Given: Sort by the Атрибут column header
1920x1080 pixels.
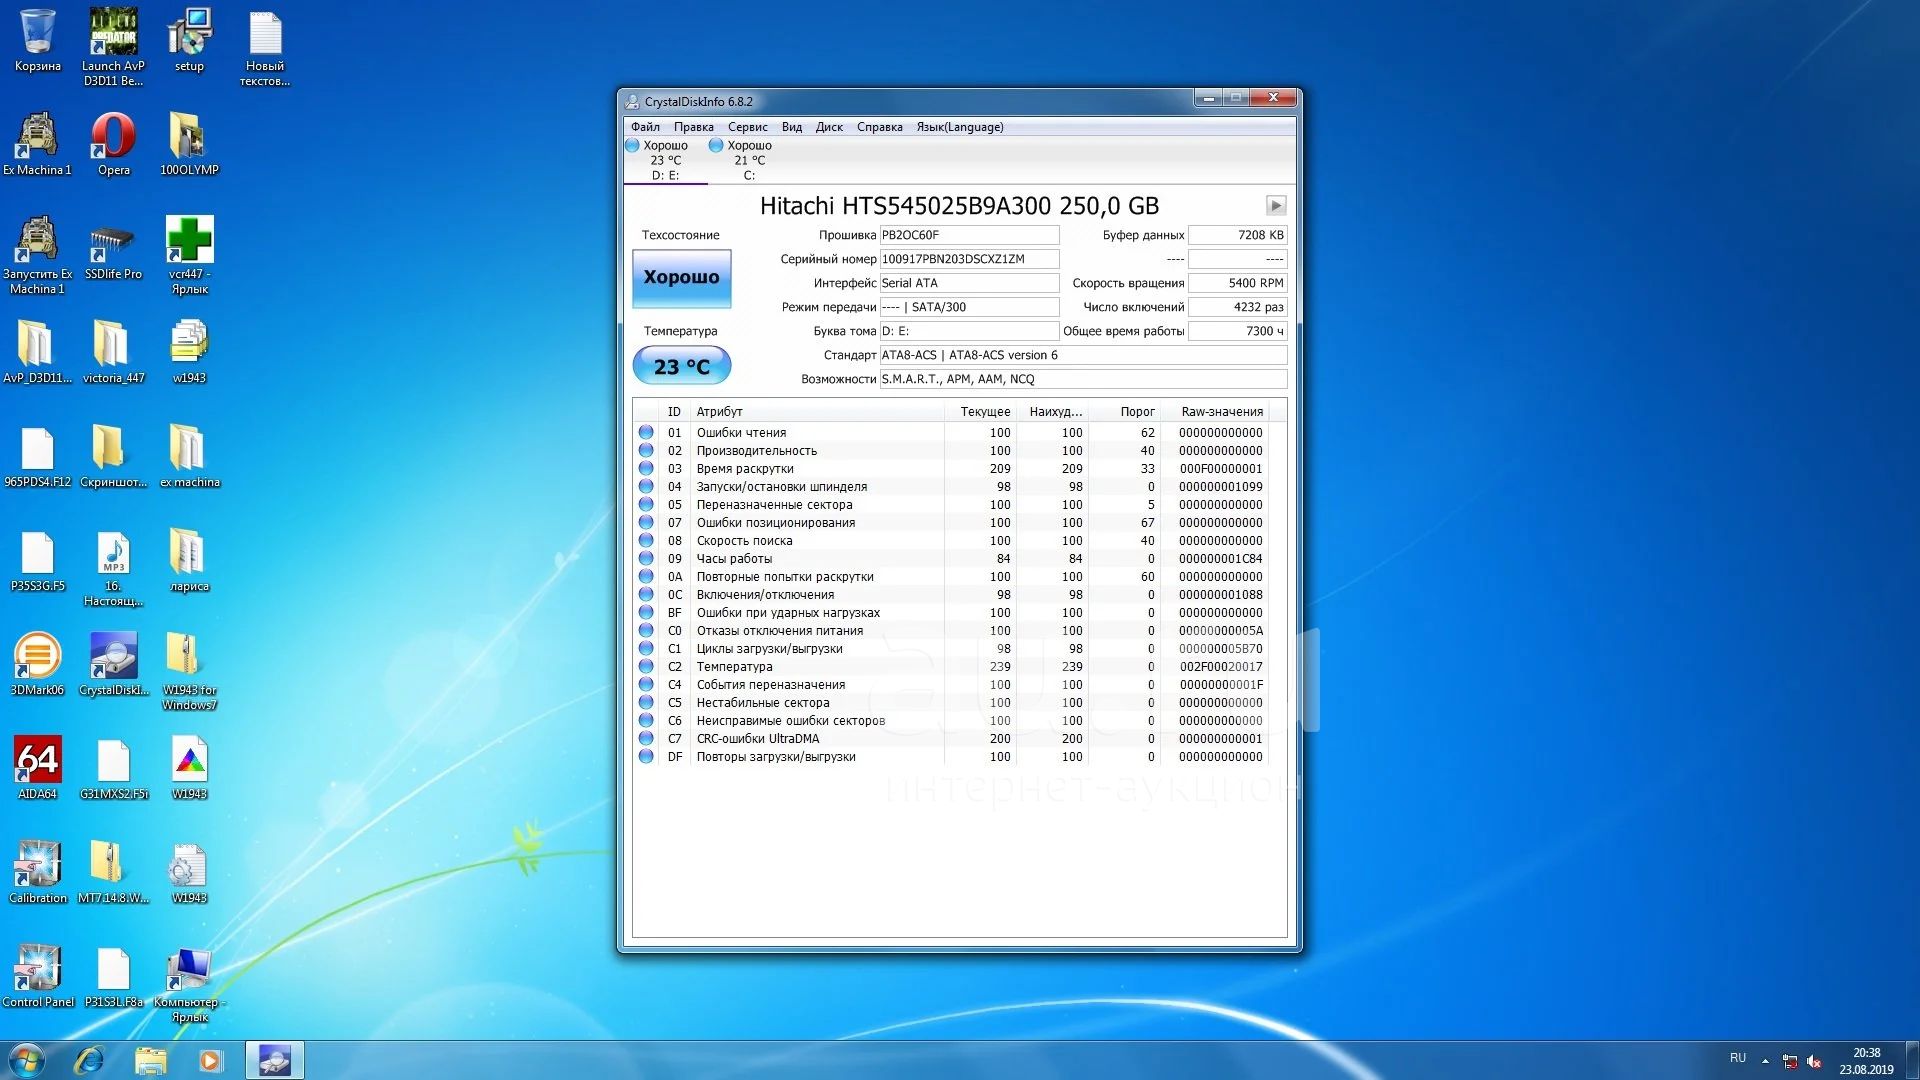Looking at the screenshot, I should [x=817, y=412].
